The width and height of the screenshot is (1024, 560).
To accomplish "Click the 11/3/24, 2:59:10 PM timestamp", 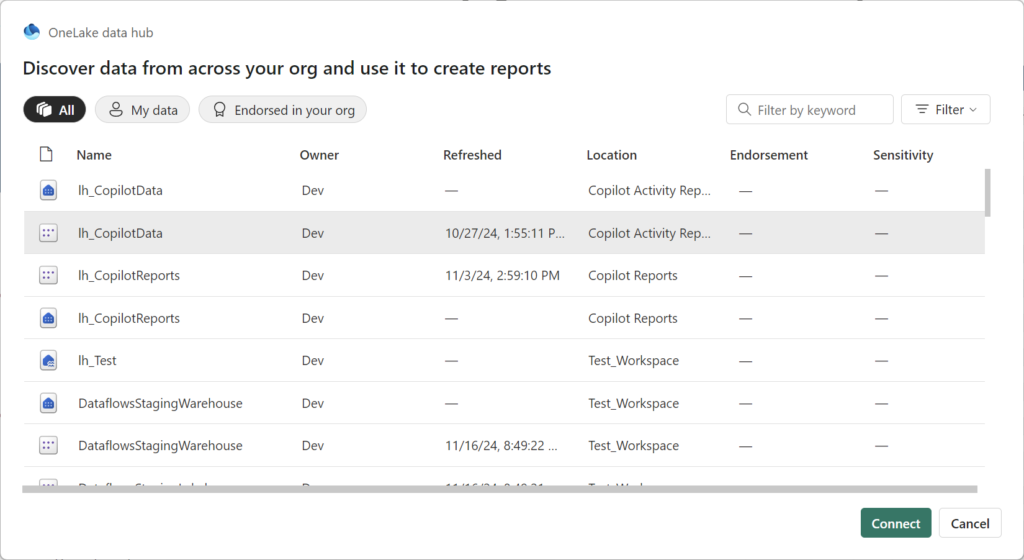I will [x=502, y=275].
